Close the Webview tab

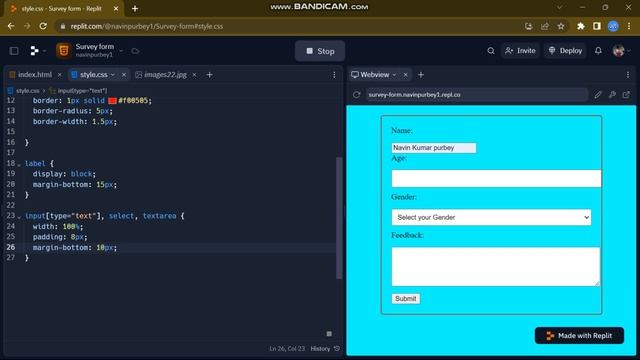point(405,75)
